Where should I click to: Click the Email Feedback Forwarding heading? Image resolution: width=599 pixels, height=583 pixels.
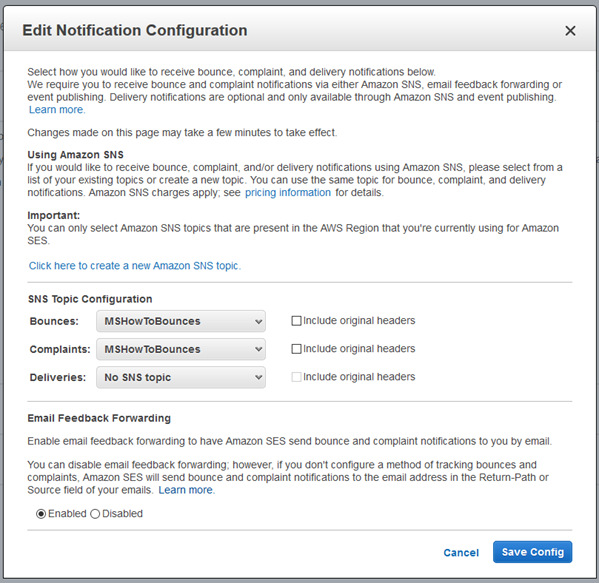[99, 418]
